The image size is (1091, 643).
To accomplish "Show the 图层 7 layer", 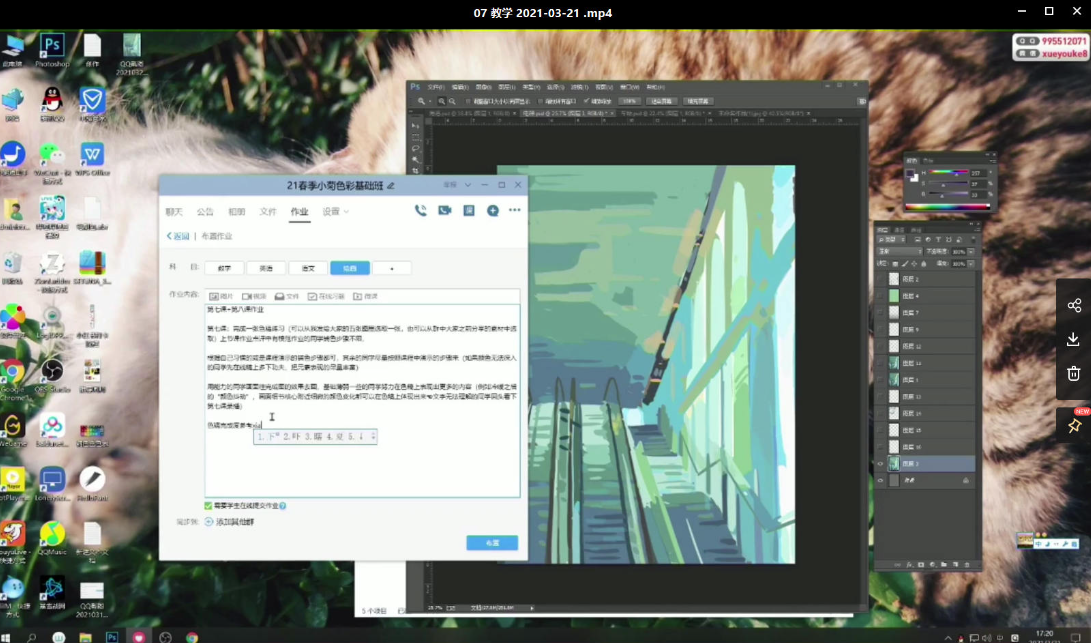I will 880,312.
